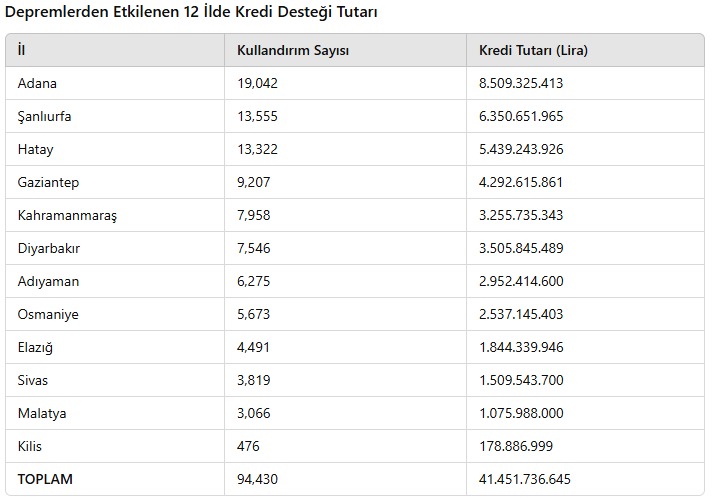
Task: Select the Hatay cell
Action: (x=36, y=149)
